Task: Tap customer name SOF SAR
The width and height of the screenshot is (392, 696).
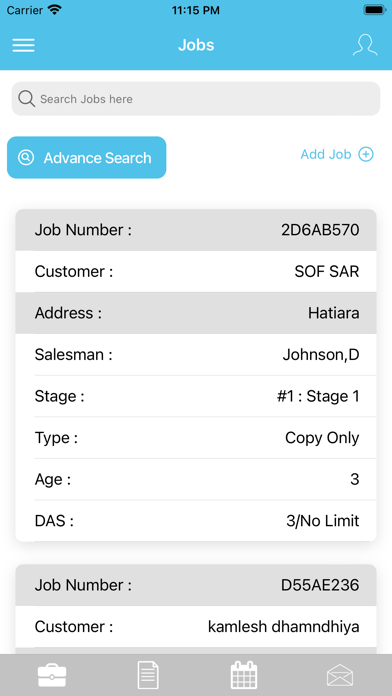Action: point(327,272)
